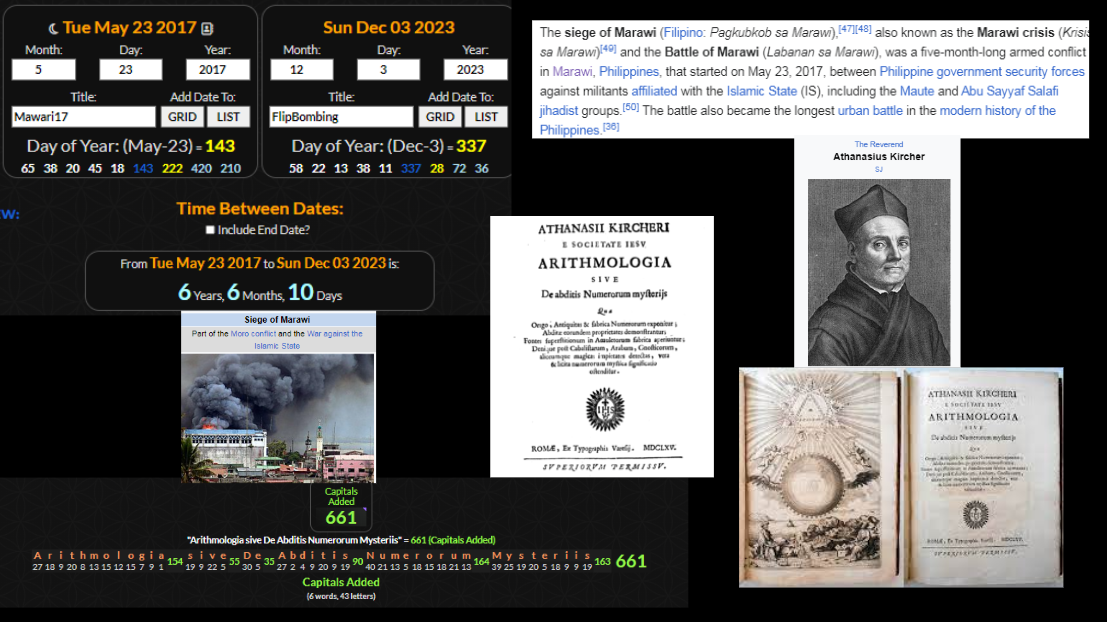
Task: Click the word 'Mysteriis' in the cipher breakdown
Action: coord(541,556)
